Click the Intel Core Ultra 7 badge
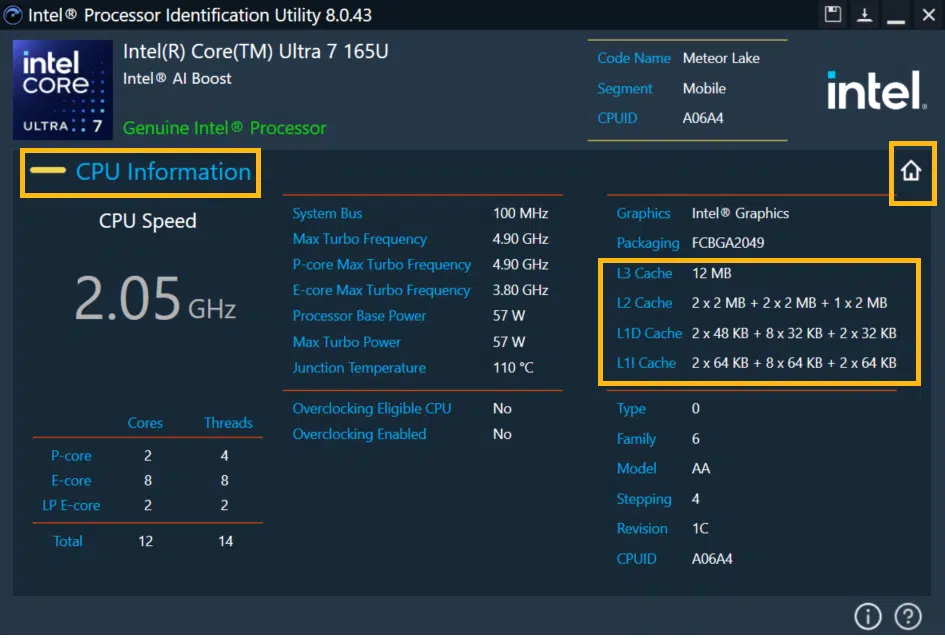The height and width of the screenshot is (638, 945). coord(62,91)
